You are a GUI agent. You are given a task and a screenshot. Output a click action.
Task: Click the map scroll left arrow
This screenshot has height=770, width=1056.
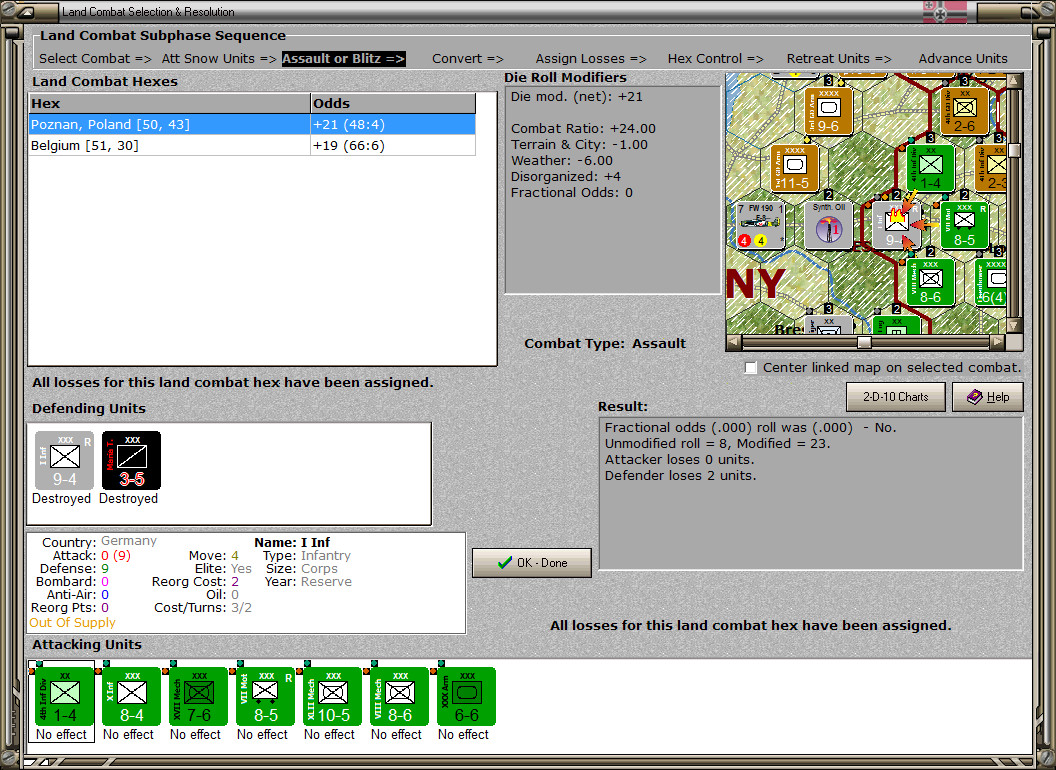[734, 342]
